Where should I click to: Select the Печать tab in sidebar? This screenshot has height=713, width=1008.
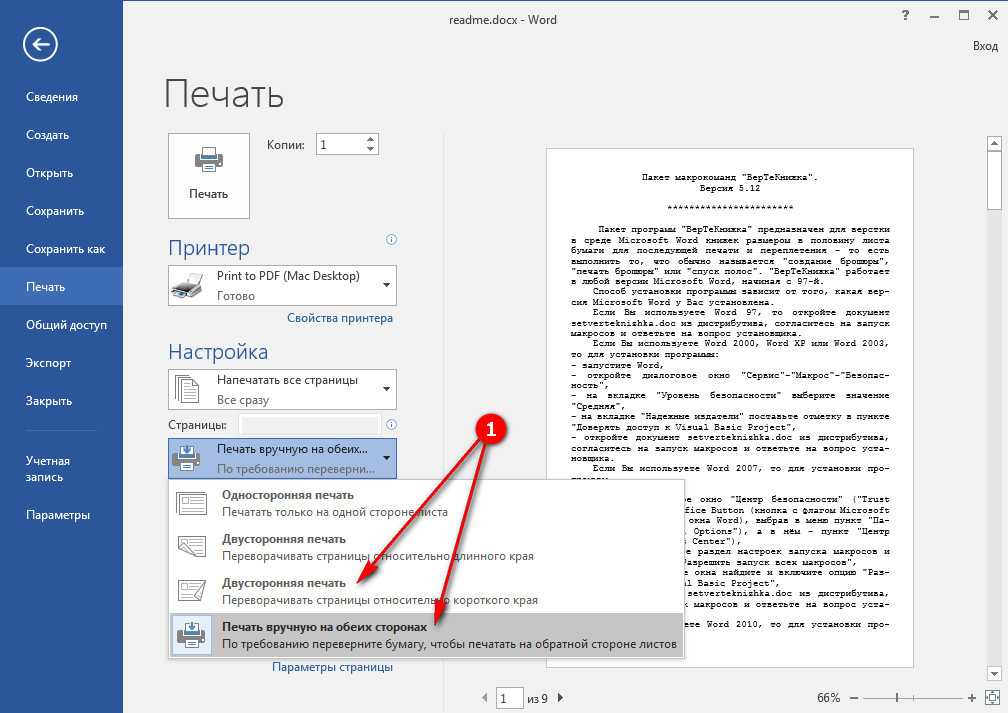[x=61, y=287]
